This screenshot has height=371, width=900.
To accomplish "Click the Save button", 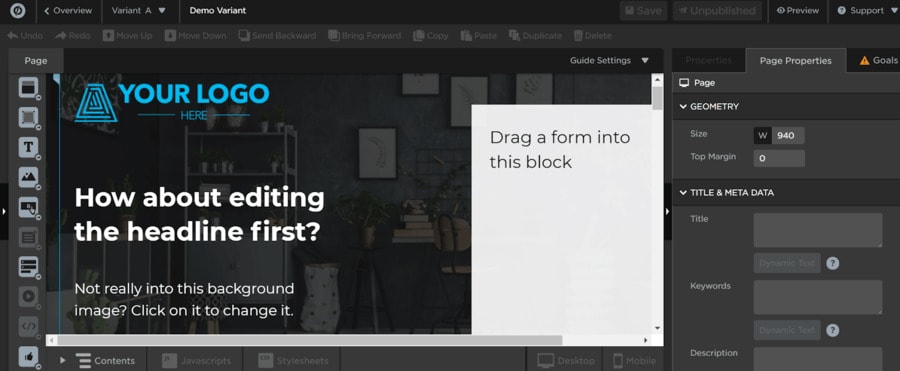I will pos(643,10).
